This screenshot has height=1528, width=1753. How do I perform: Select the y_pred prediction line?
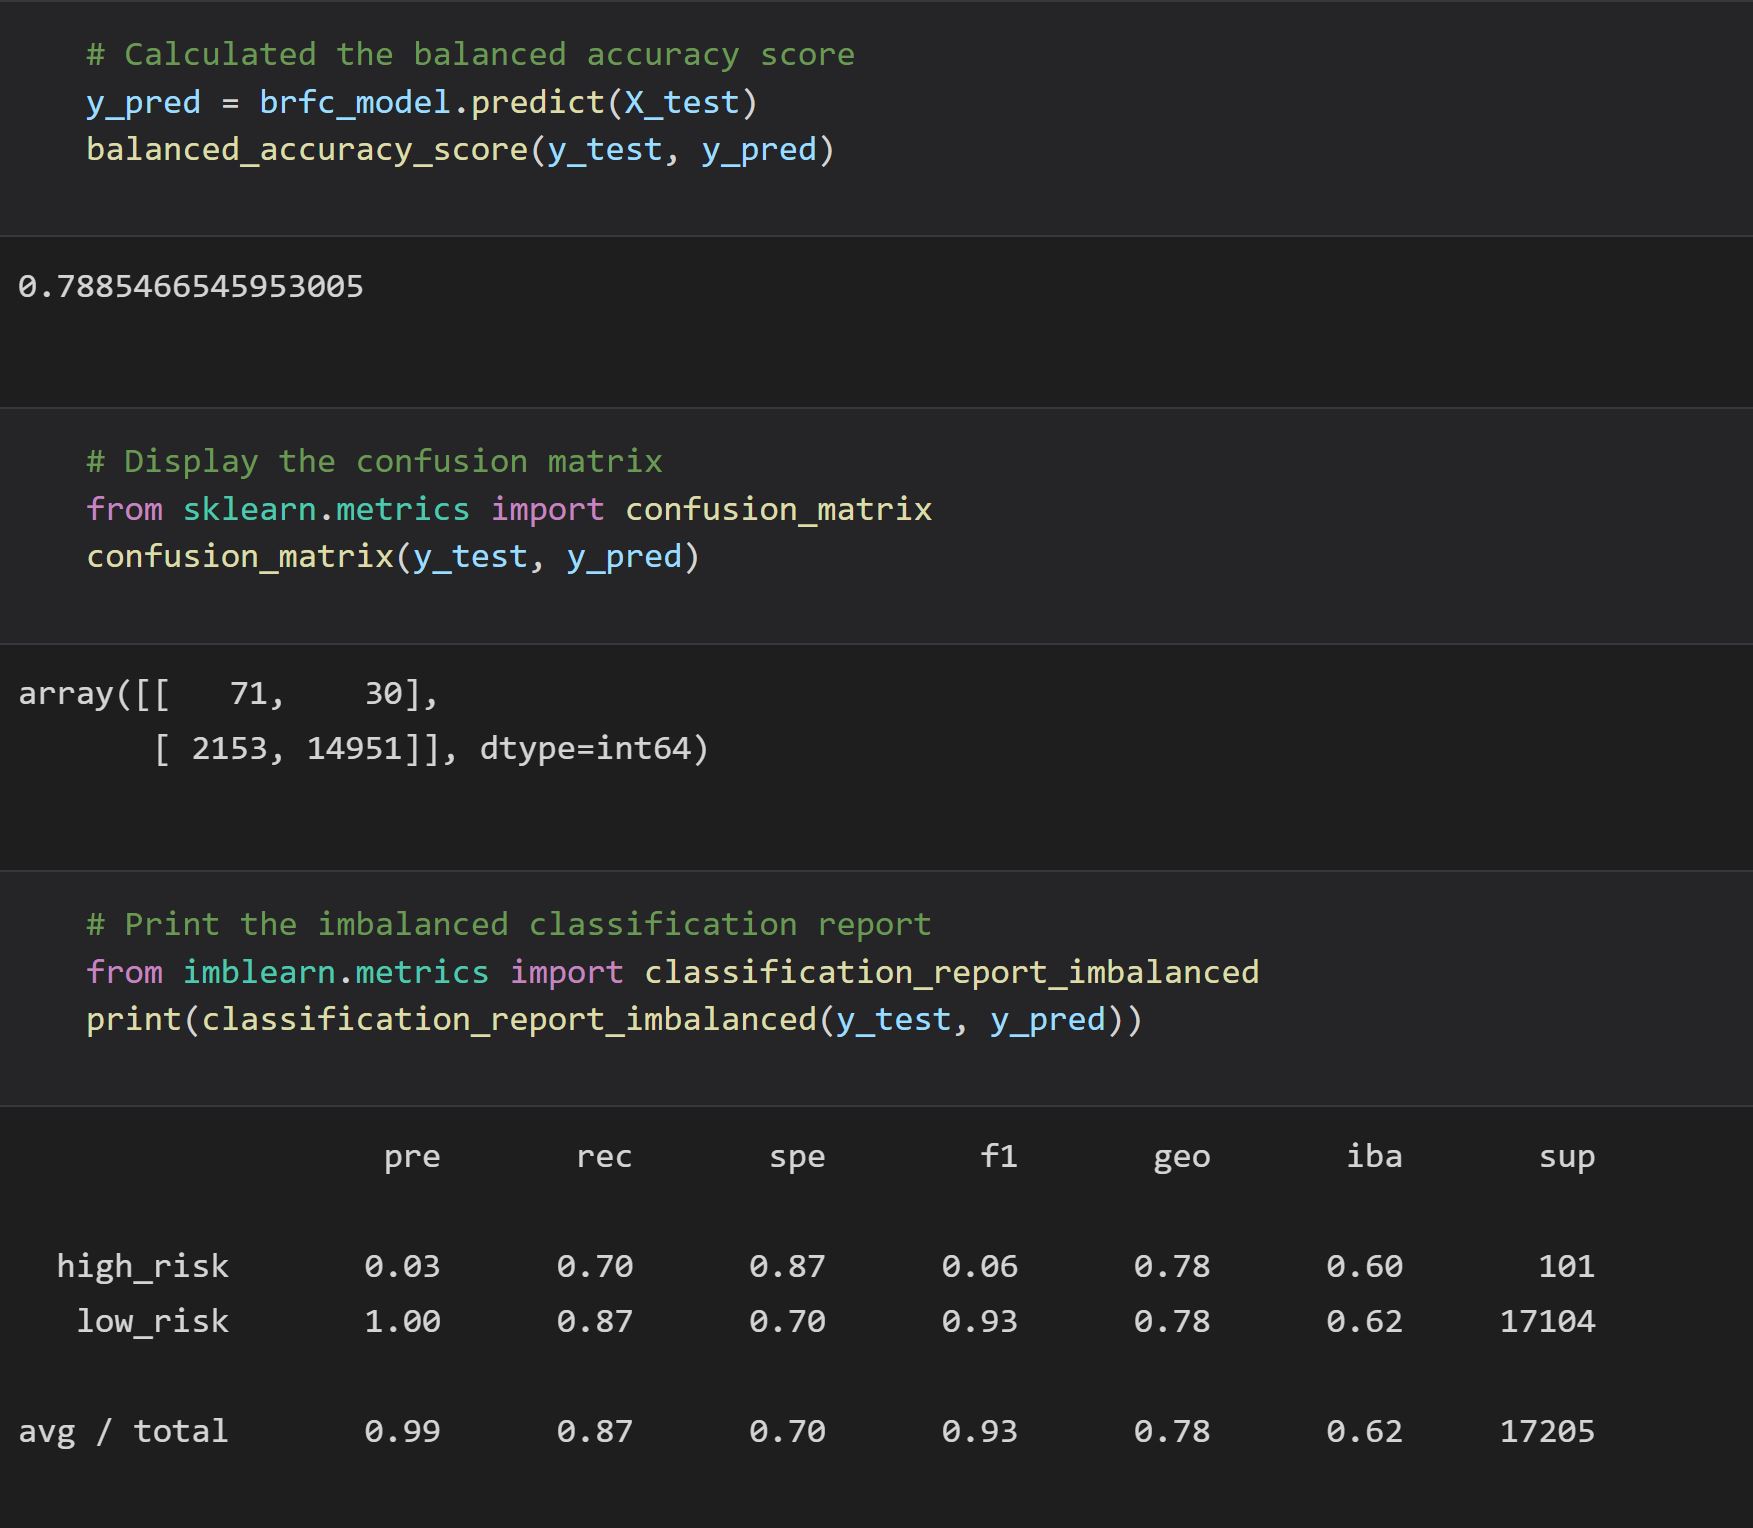point(420,100)
